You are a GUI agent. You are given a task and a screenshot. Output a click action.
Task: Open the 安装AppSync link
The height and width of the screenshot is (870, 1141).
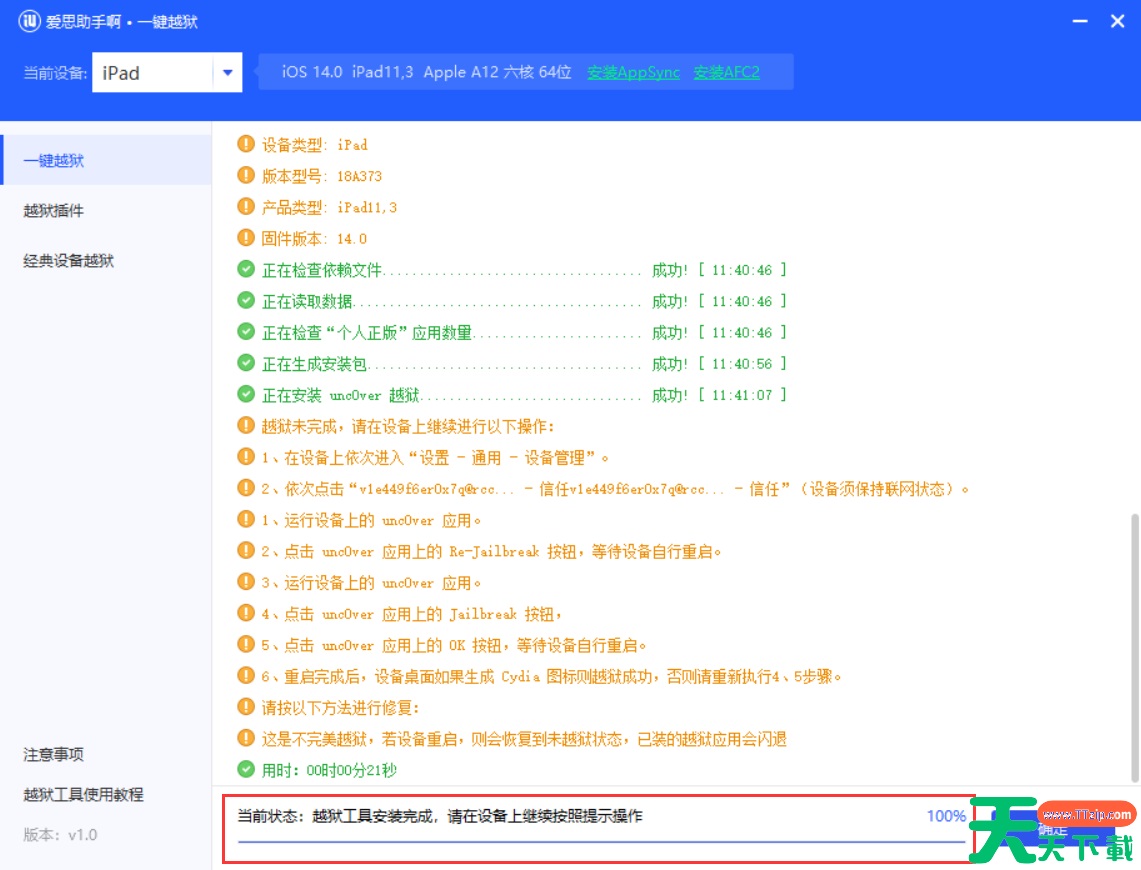click(633, 72)
